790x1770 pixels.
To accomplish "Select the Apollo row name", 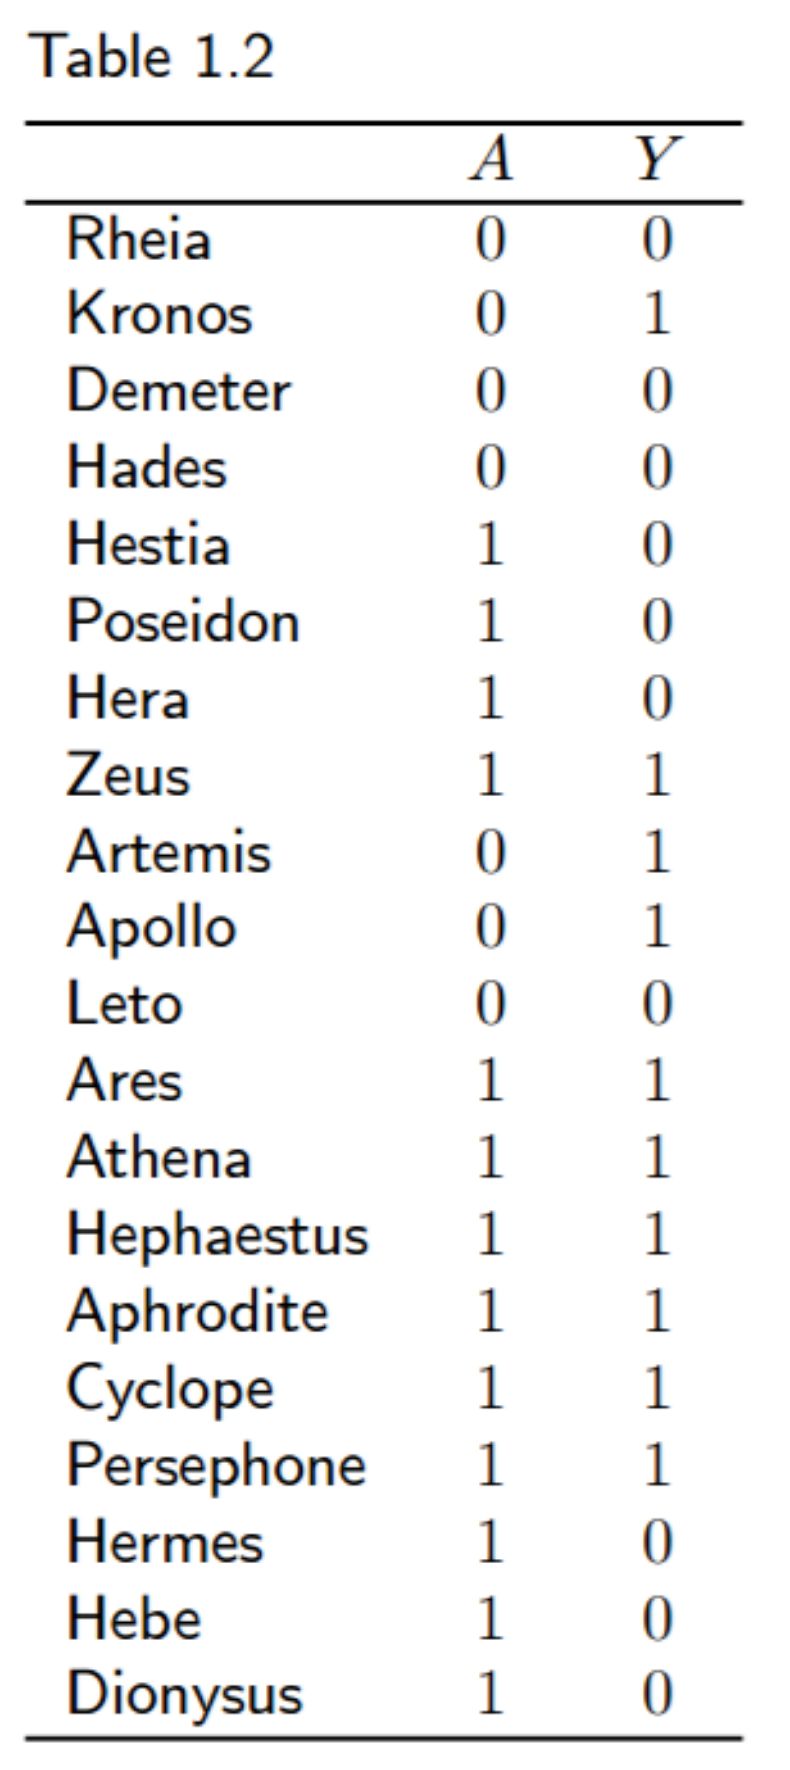I will tap(151, 929).
